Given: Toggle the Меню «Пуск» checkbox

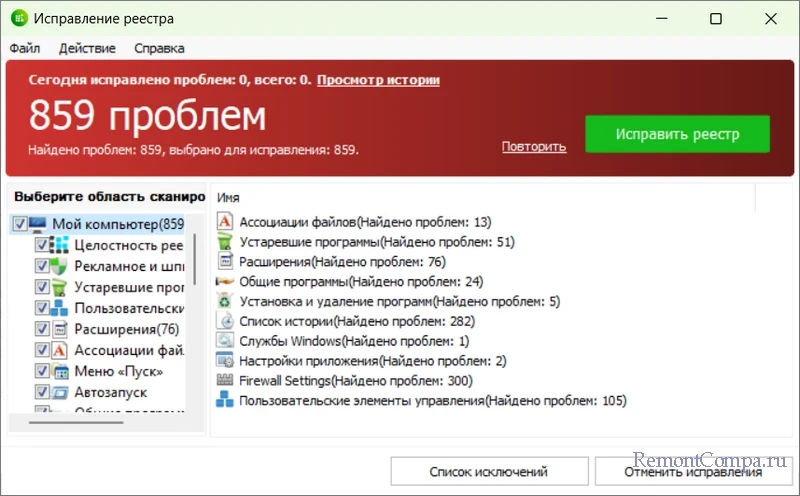Looking at the screenshot, I should point(41,371).
